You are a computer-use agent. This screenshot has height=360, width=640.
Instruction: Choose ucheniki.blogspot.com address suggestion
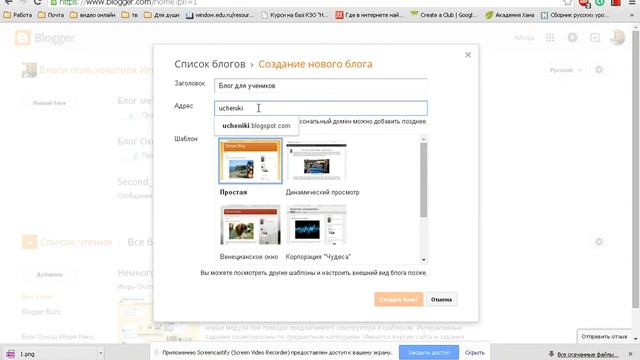pos(256,126)
